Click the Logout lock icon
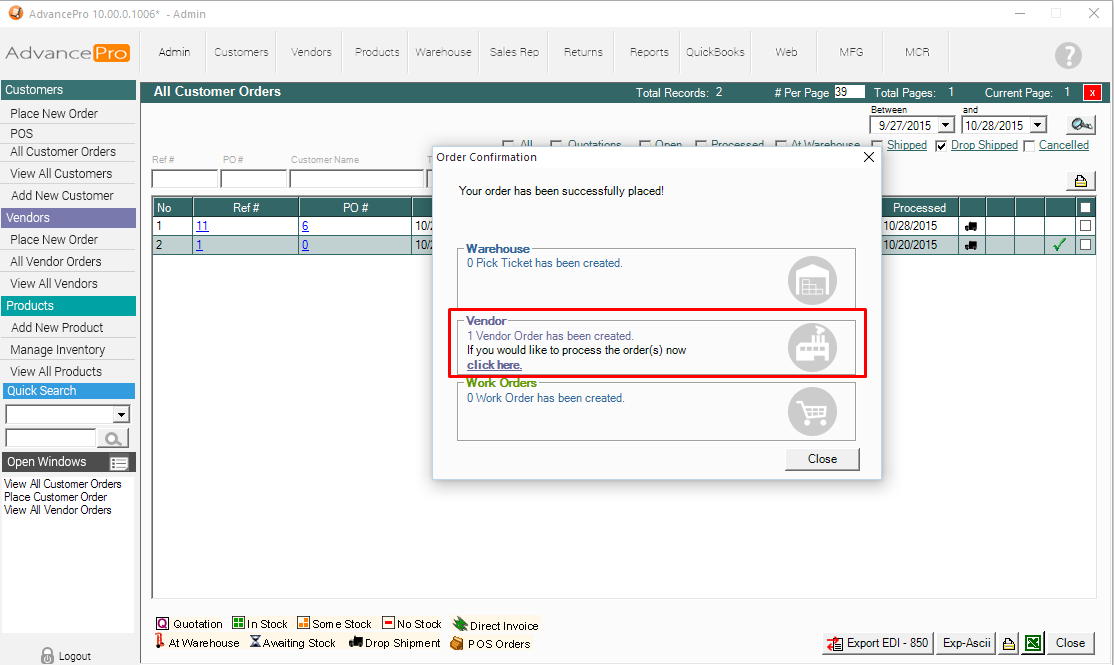The image size is (1114, 665). pos(47,656)
